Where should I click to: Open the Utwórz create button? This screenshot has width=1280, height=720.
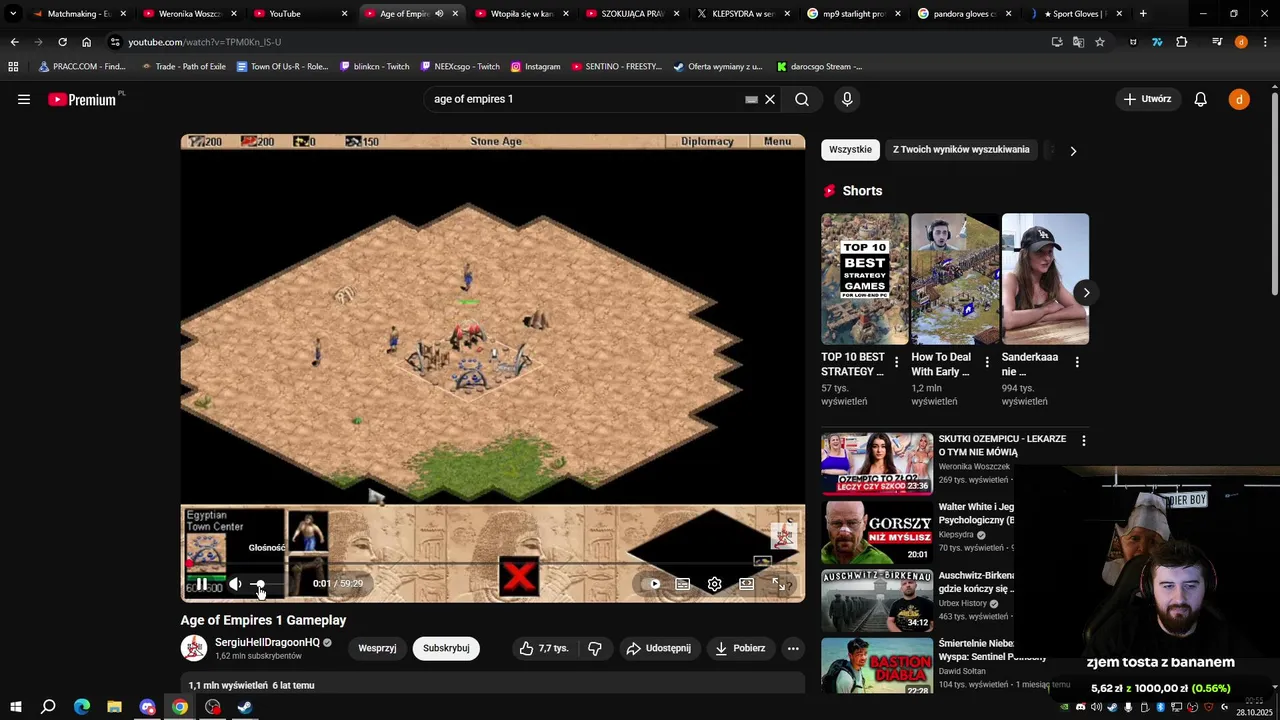(x=1147, y=99)
